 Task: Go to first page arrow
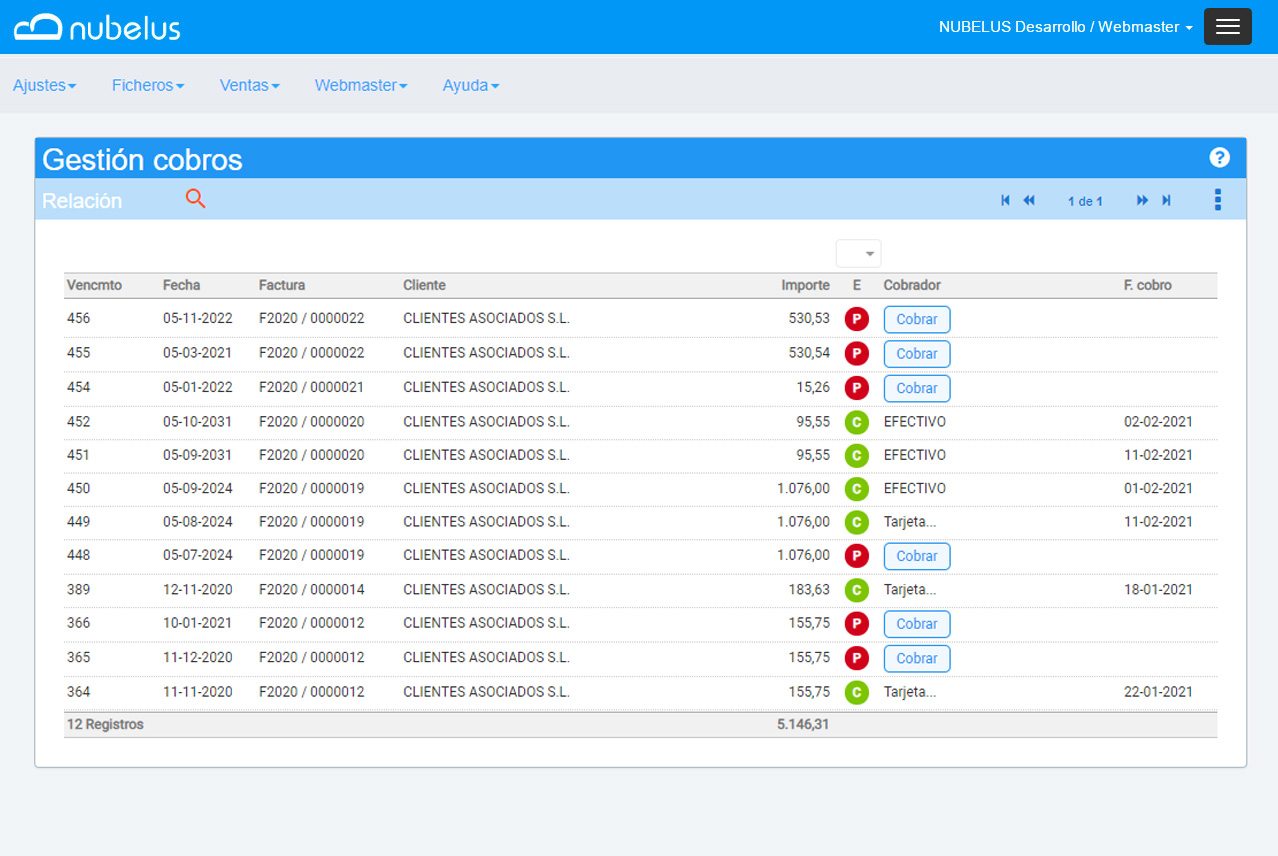(x=1005, y=201)
